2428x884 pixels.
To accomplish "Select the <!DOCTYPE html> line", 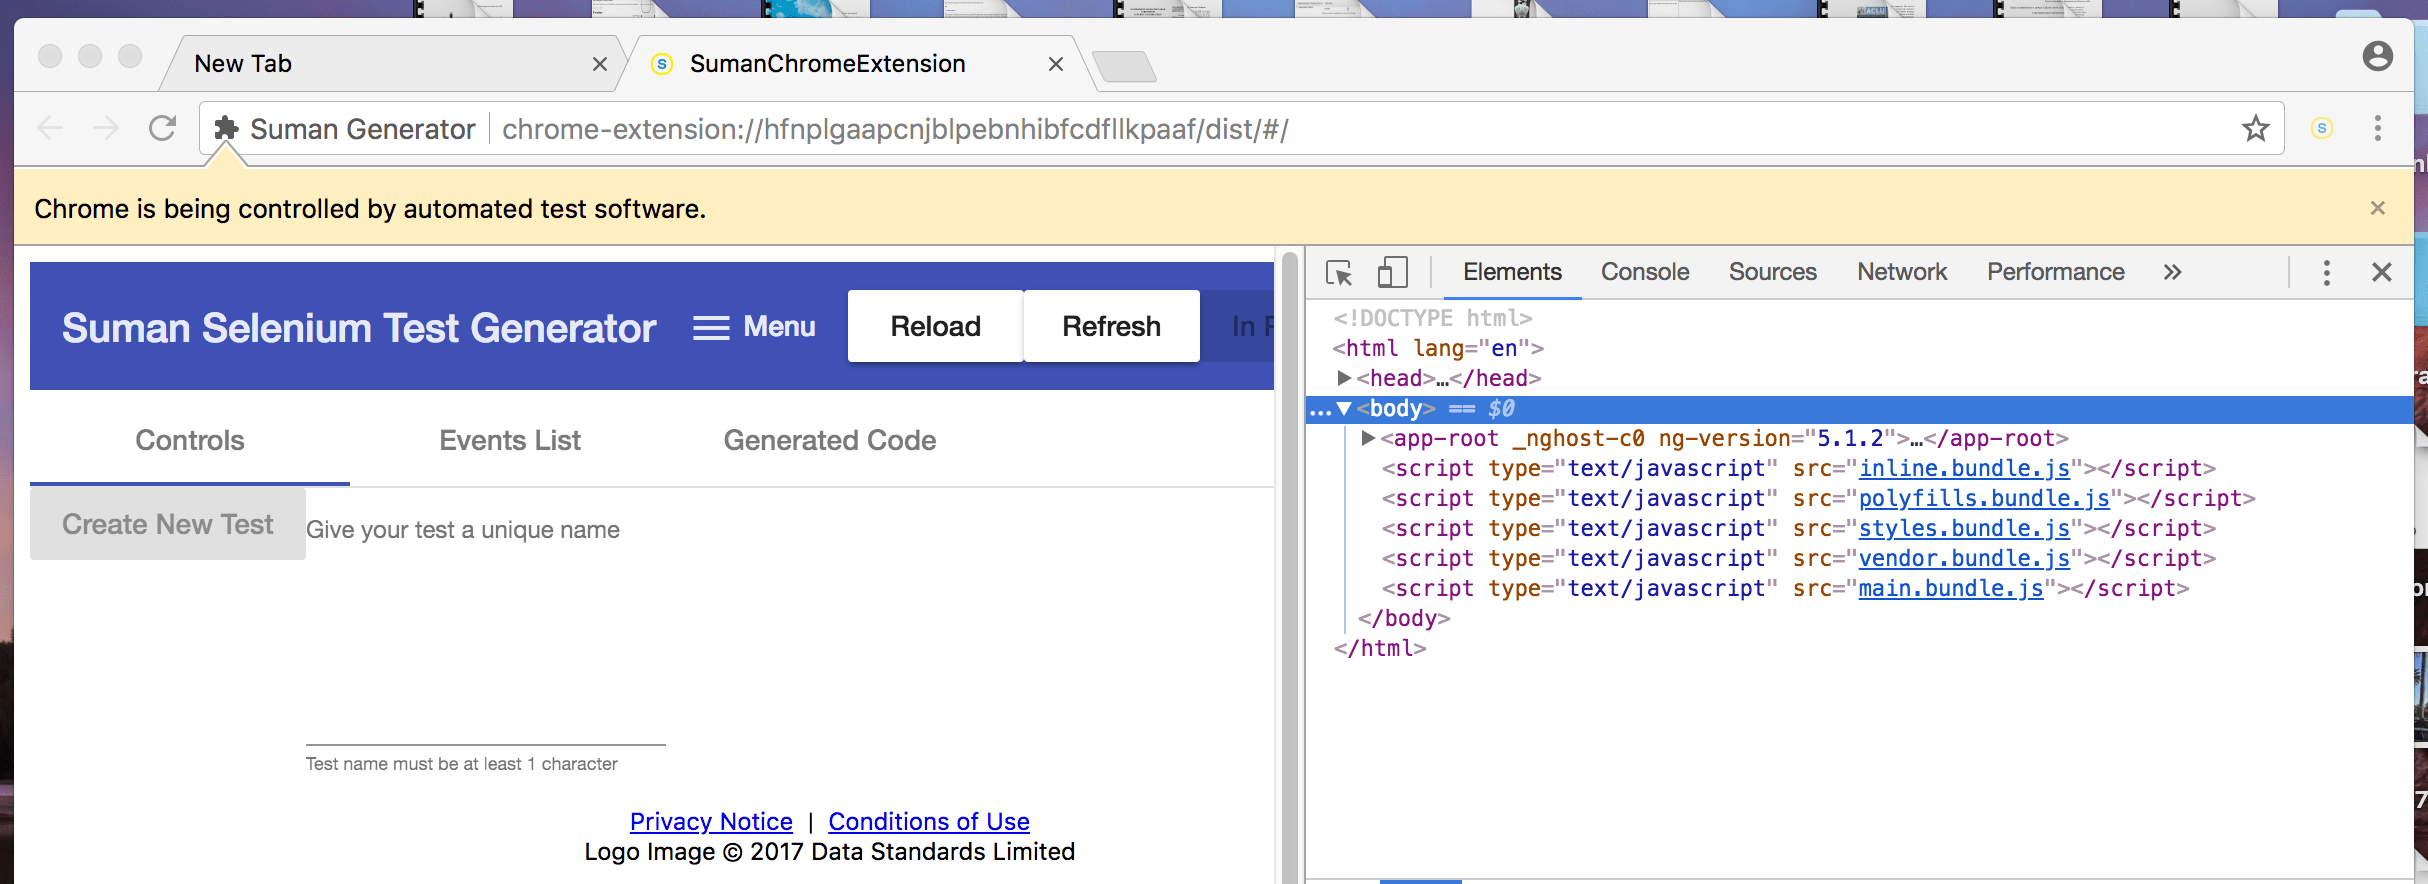I will click(x=1432, y=318).
